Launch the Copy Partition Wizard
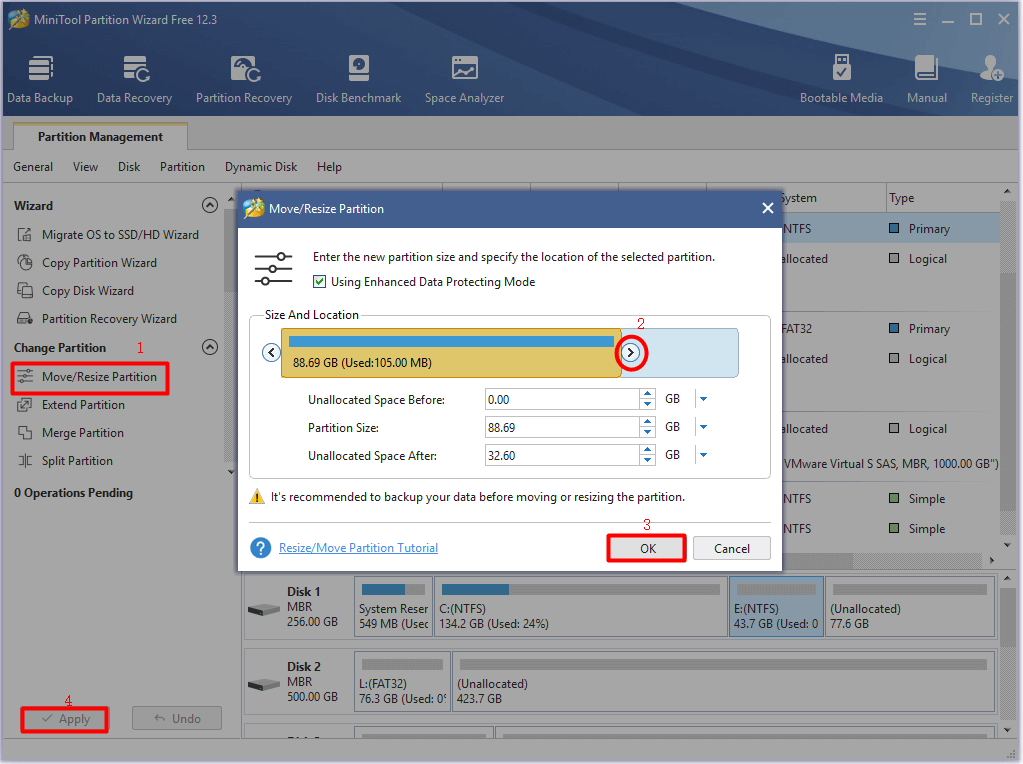 pos(87,262)
